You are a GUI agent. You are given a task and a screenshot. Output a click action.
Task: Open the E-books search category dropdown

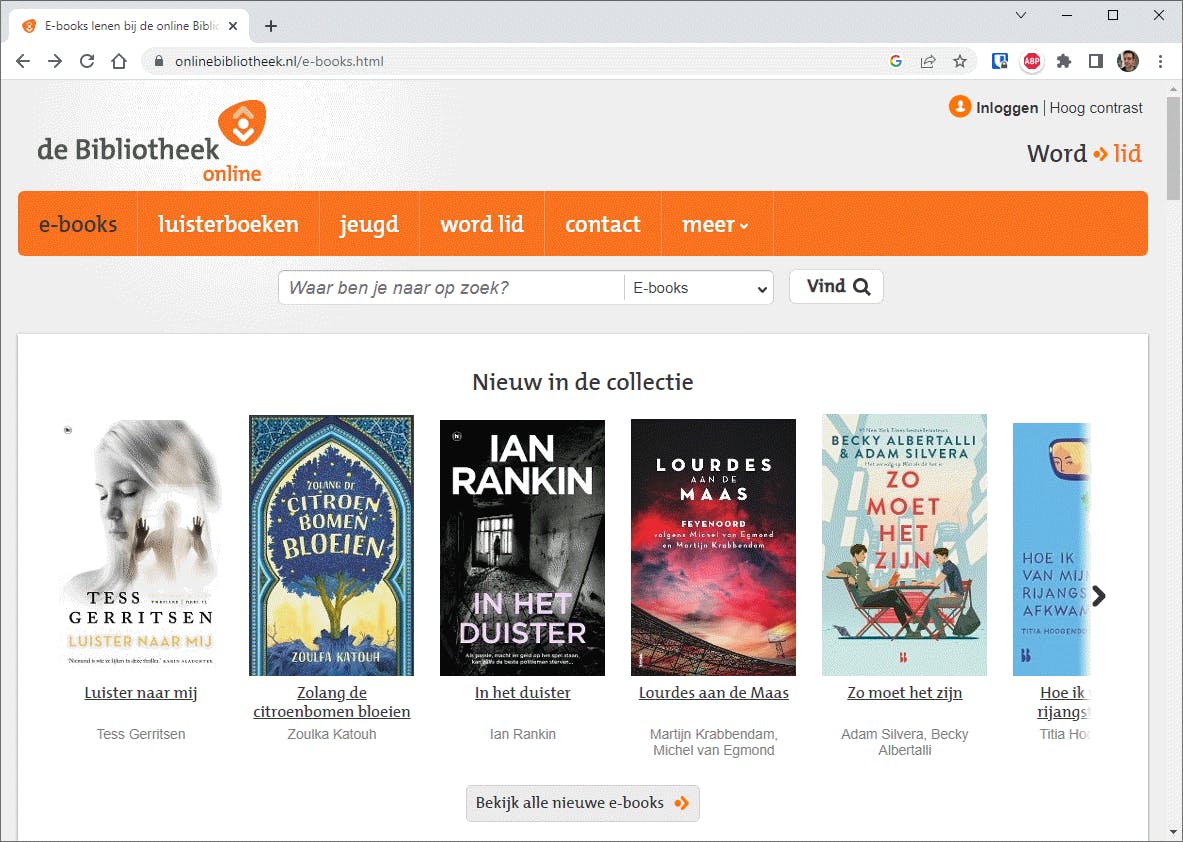pos(699,287)
